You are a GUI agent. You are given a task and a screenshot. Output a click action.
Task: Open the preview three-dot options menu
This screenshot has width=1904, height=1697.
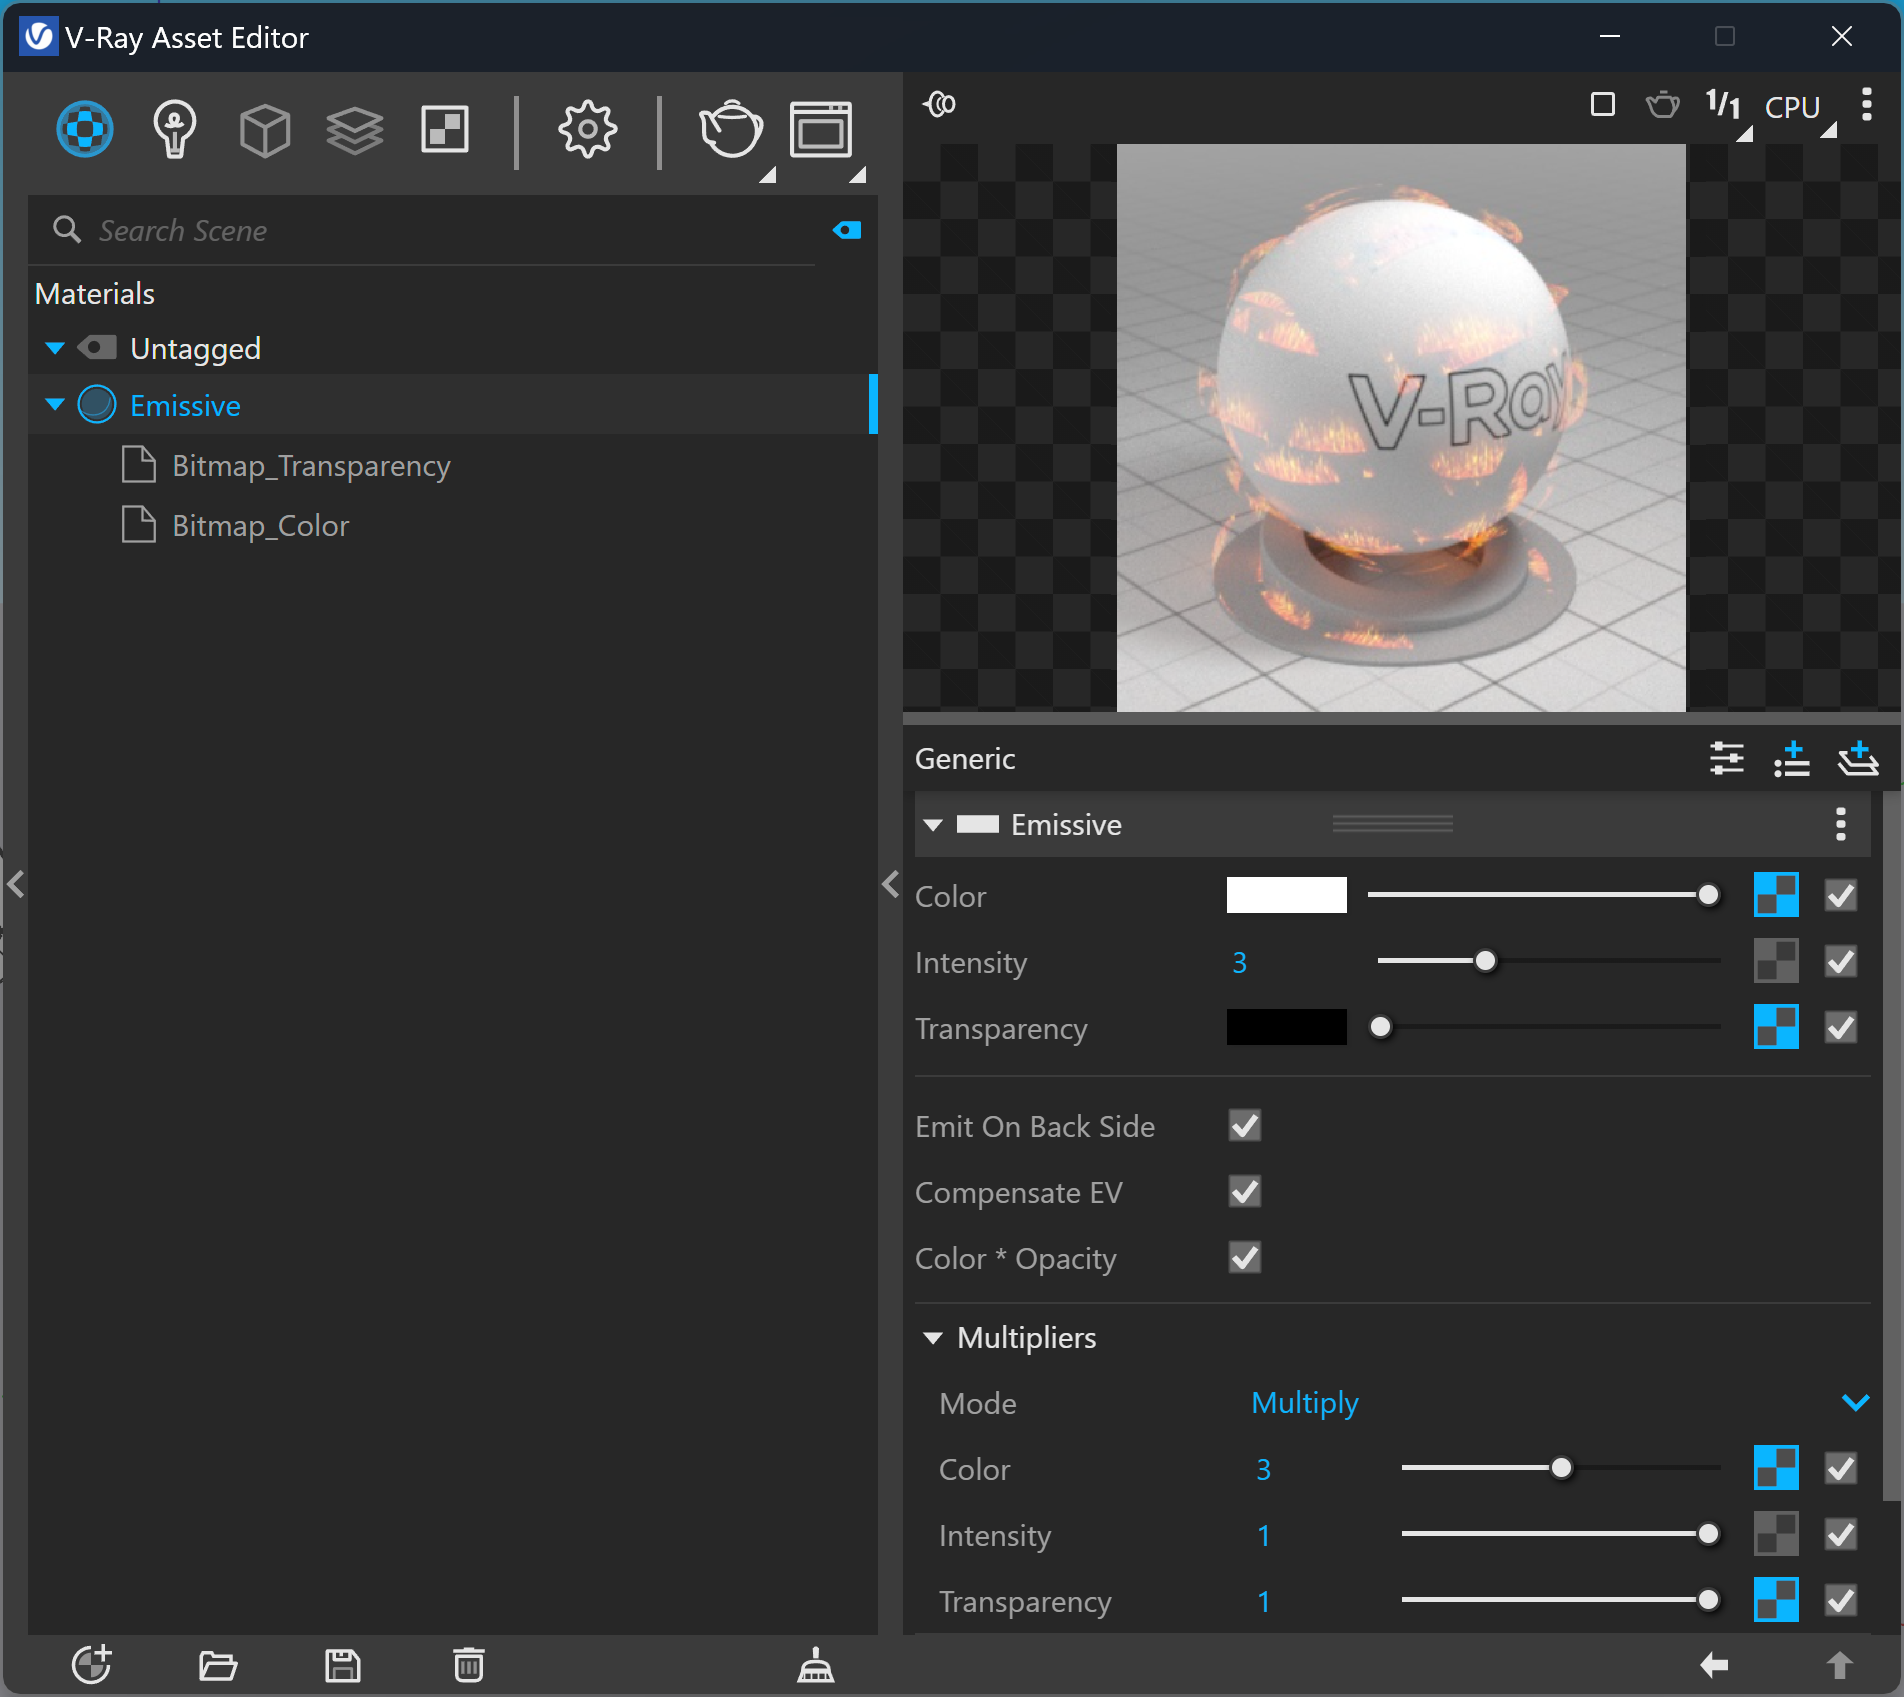(x=1867, y=104)
